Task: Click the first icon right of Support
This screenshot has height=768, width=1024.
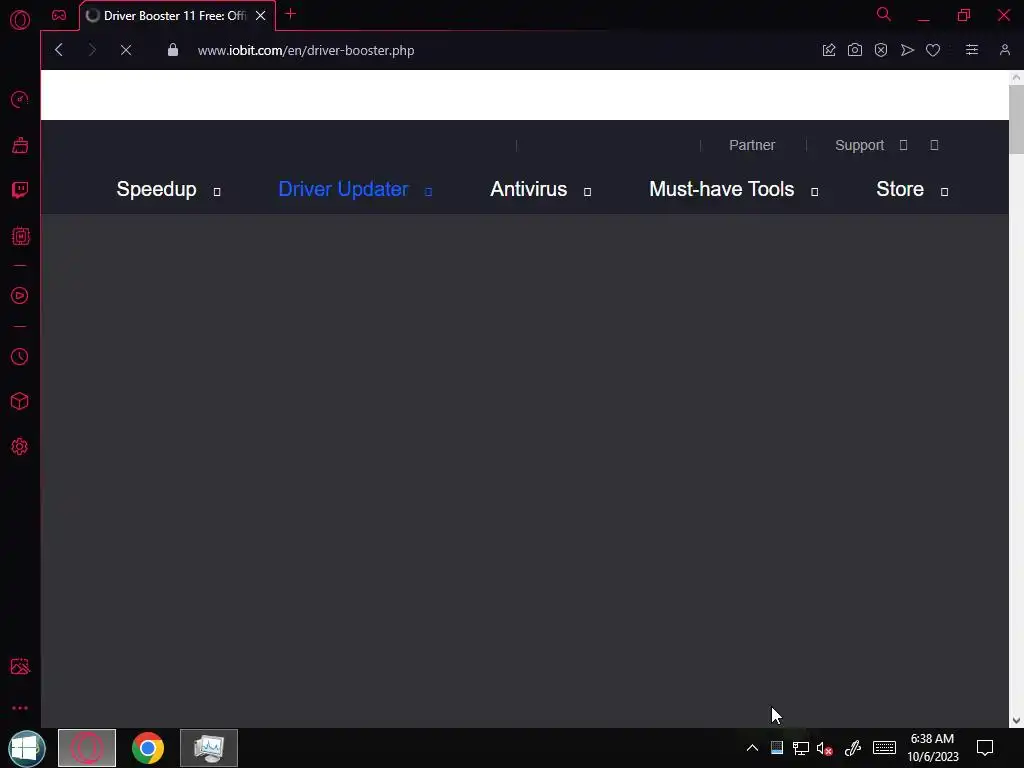Action: tap(903, 145)
